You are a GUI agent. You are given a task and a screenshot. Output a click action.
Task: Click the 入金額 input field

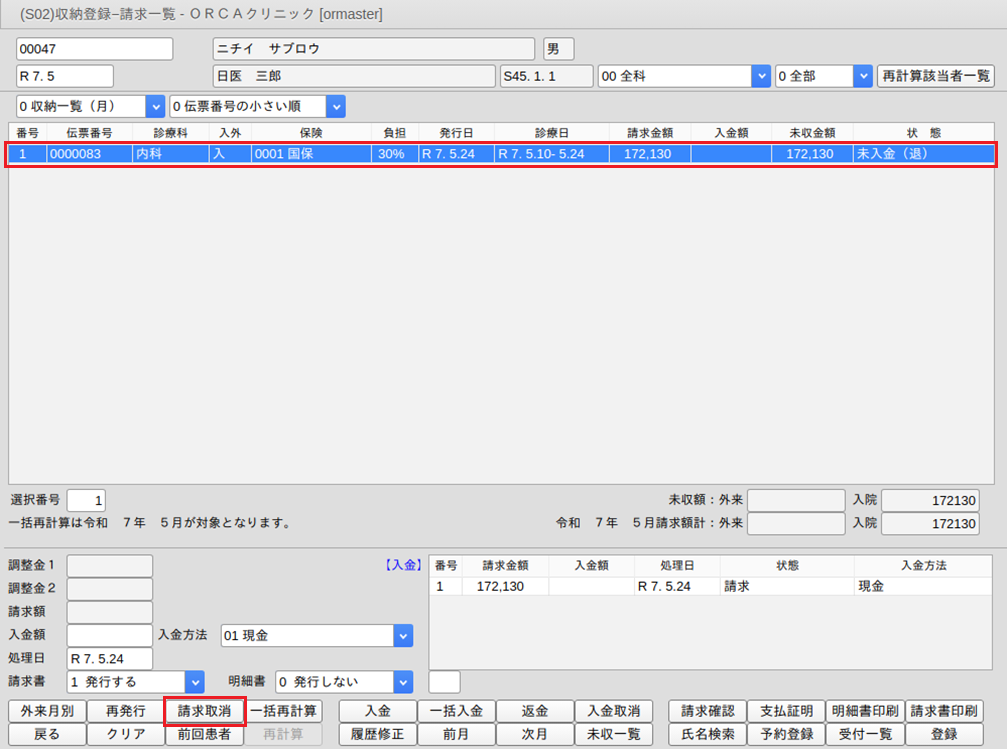(x=109, y=635)
